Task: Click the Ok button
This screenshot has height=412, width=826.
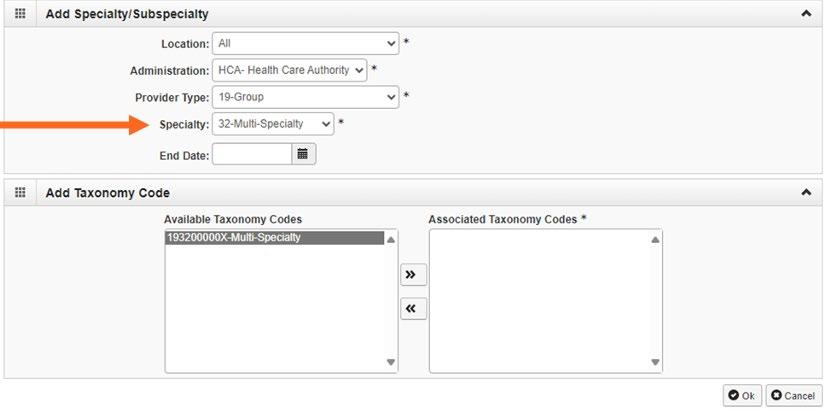Action: 742,396
